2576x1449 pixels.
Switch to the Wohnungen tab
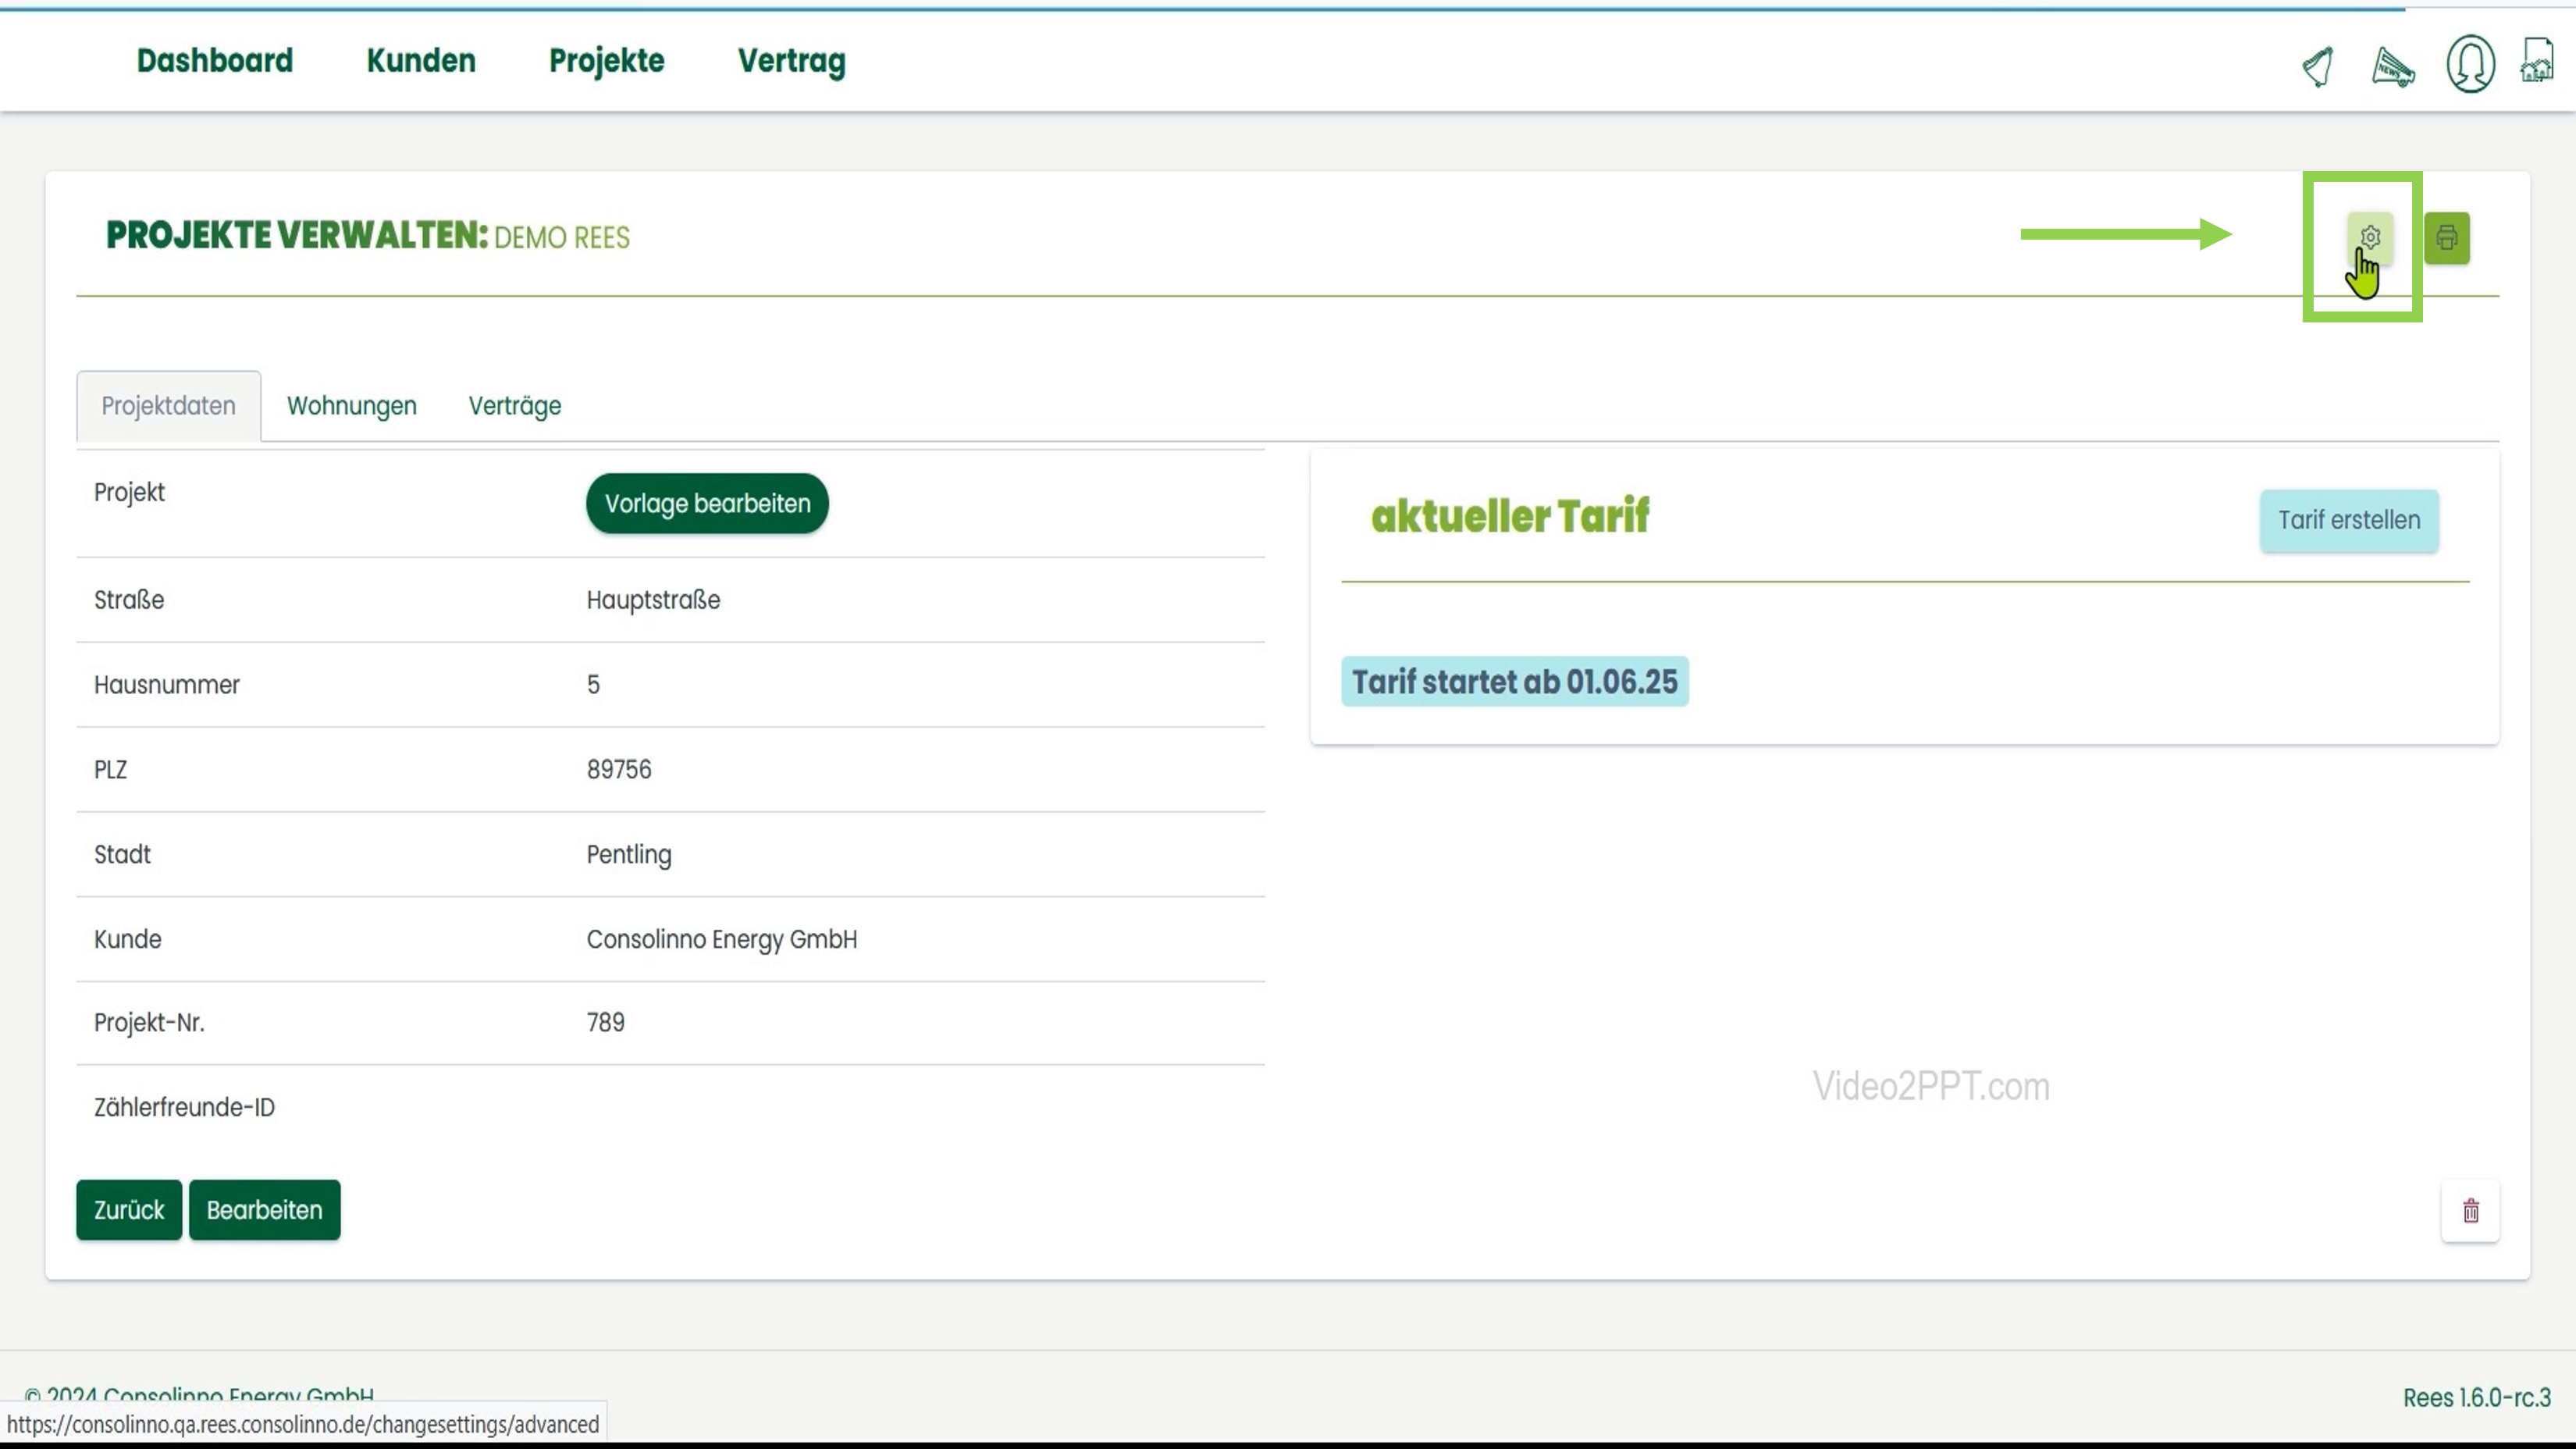pyautogui.click(x=351, y=406)
